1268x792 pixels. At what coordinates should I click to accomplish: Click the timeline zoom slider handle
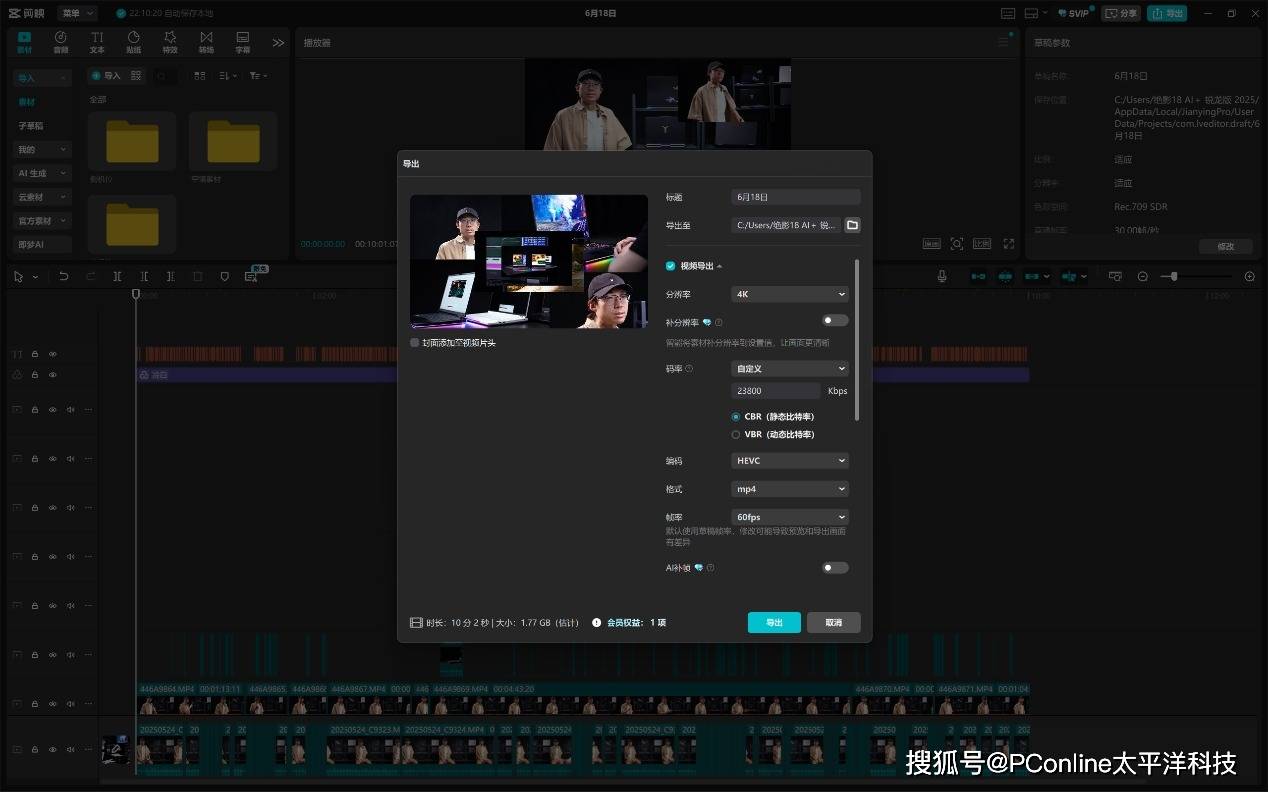pos(1174,276)
